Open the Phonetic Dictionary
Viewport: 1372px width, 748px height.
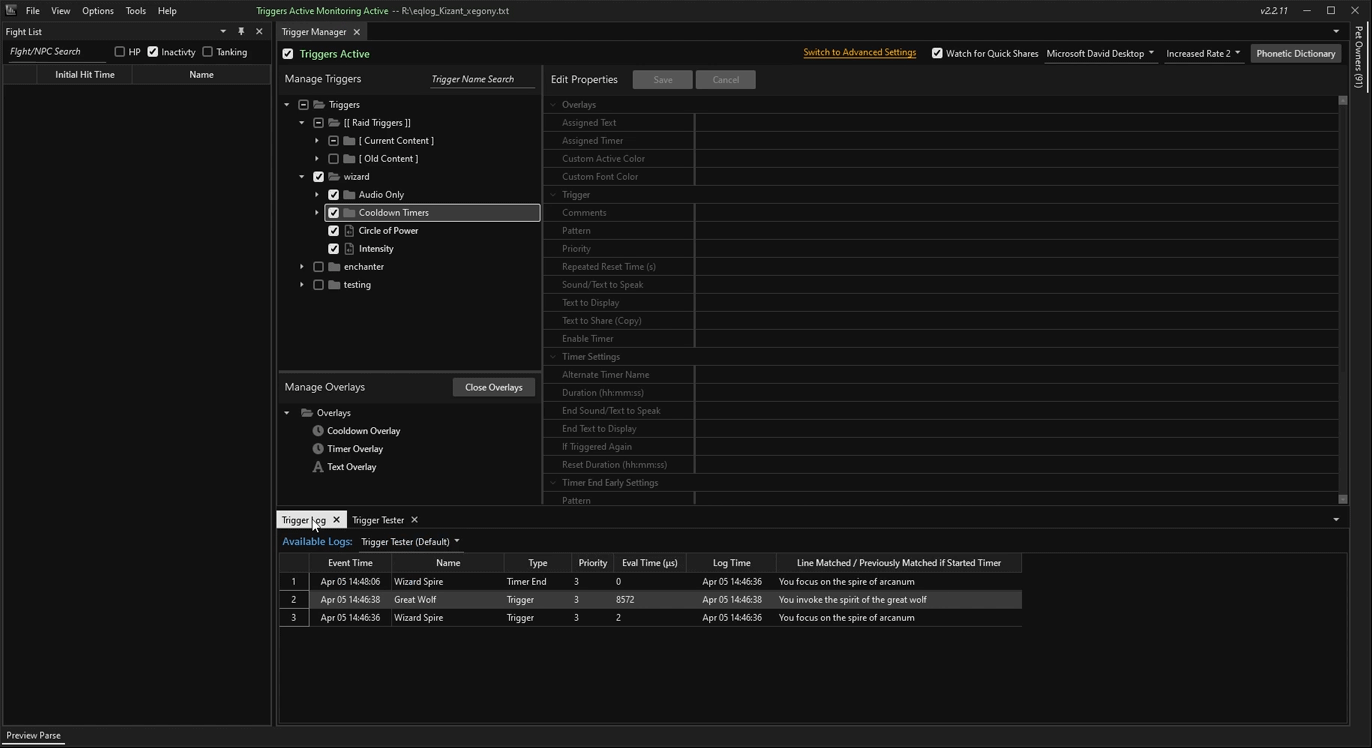coord(1295,53)
